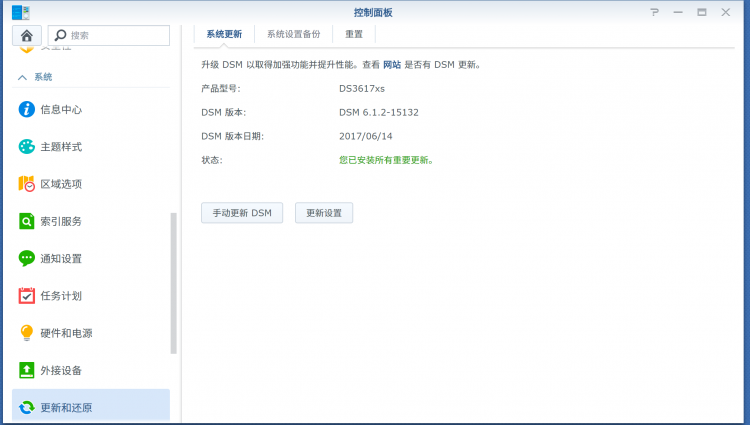Switch to 系统更新 tab
750x425 pixels.
[x=224, y=34]
